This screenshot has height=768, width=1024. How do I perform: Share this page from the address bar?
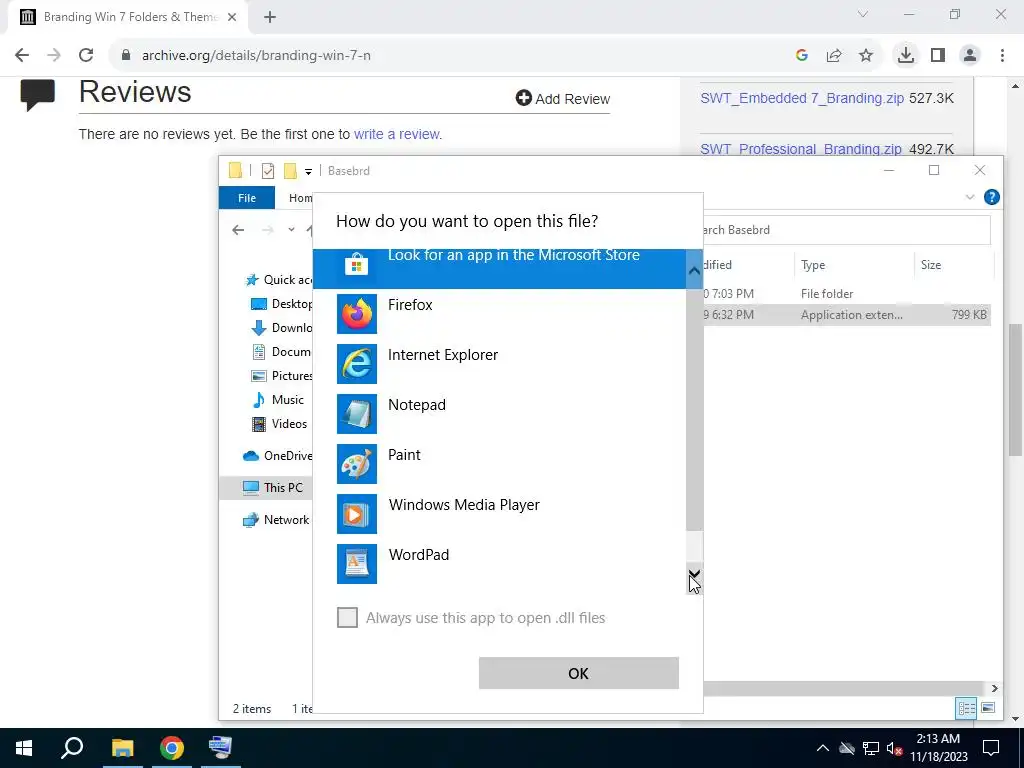834,56
